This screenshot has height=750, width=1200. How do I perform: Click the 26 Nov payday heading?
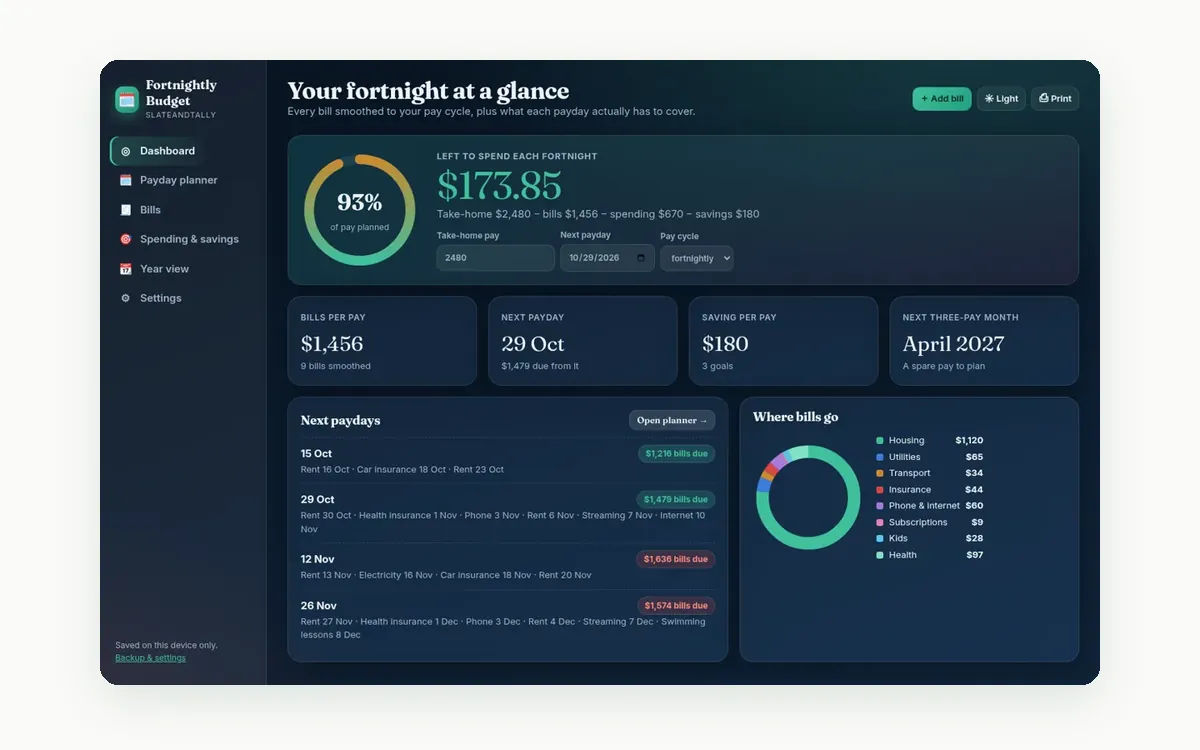319,606
